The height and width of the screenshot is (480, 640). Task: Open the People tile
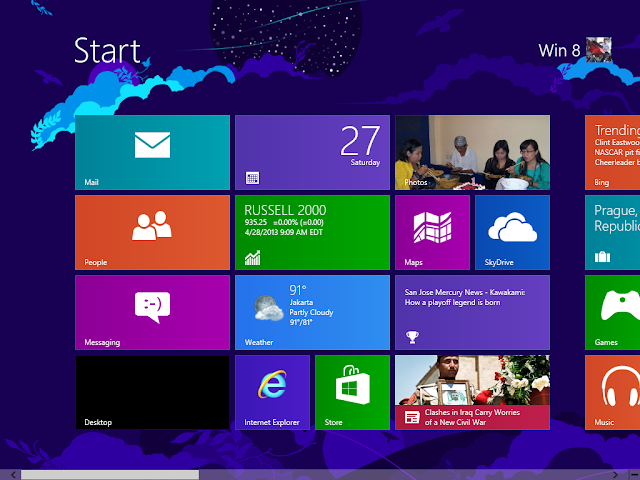[152, 232]
